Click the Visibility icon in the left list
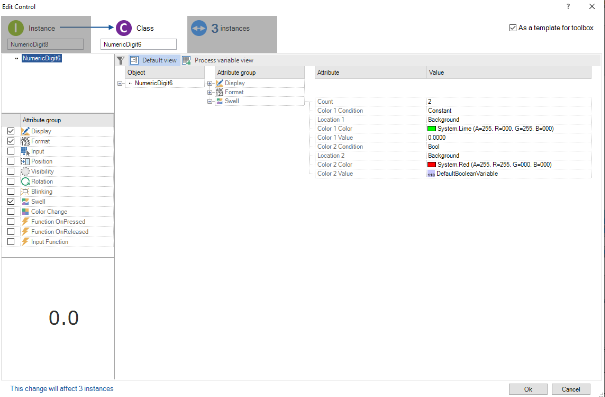Viewport: 605px width, 397px height. point(25,171)
